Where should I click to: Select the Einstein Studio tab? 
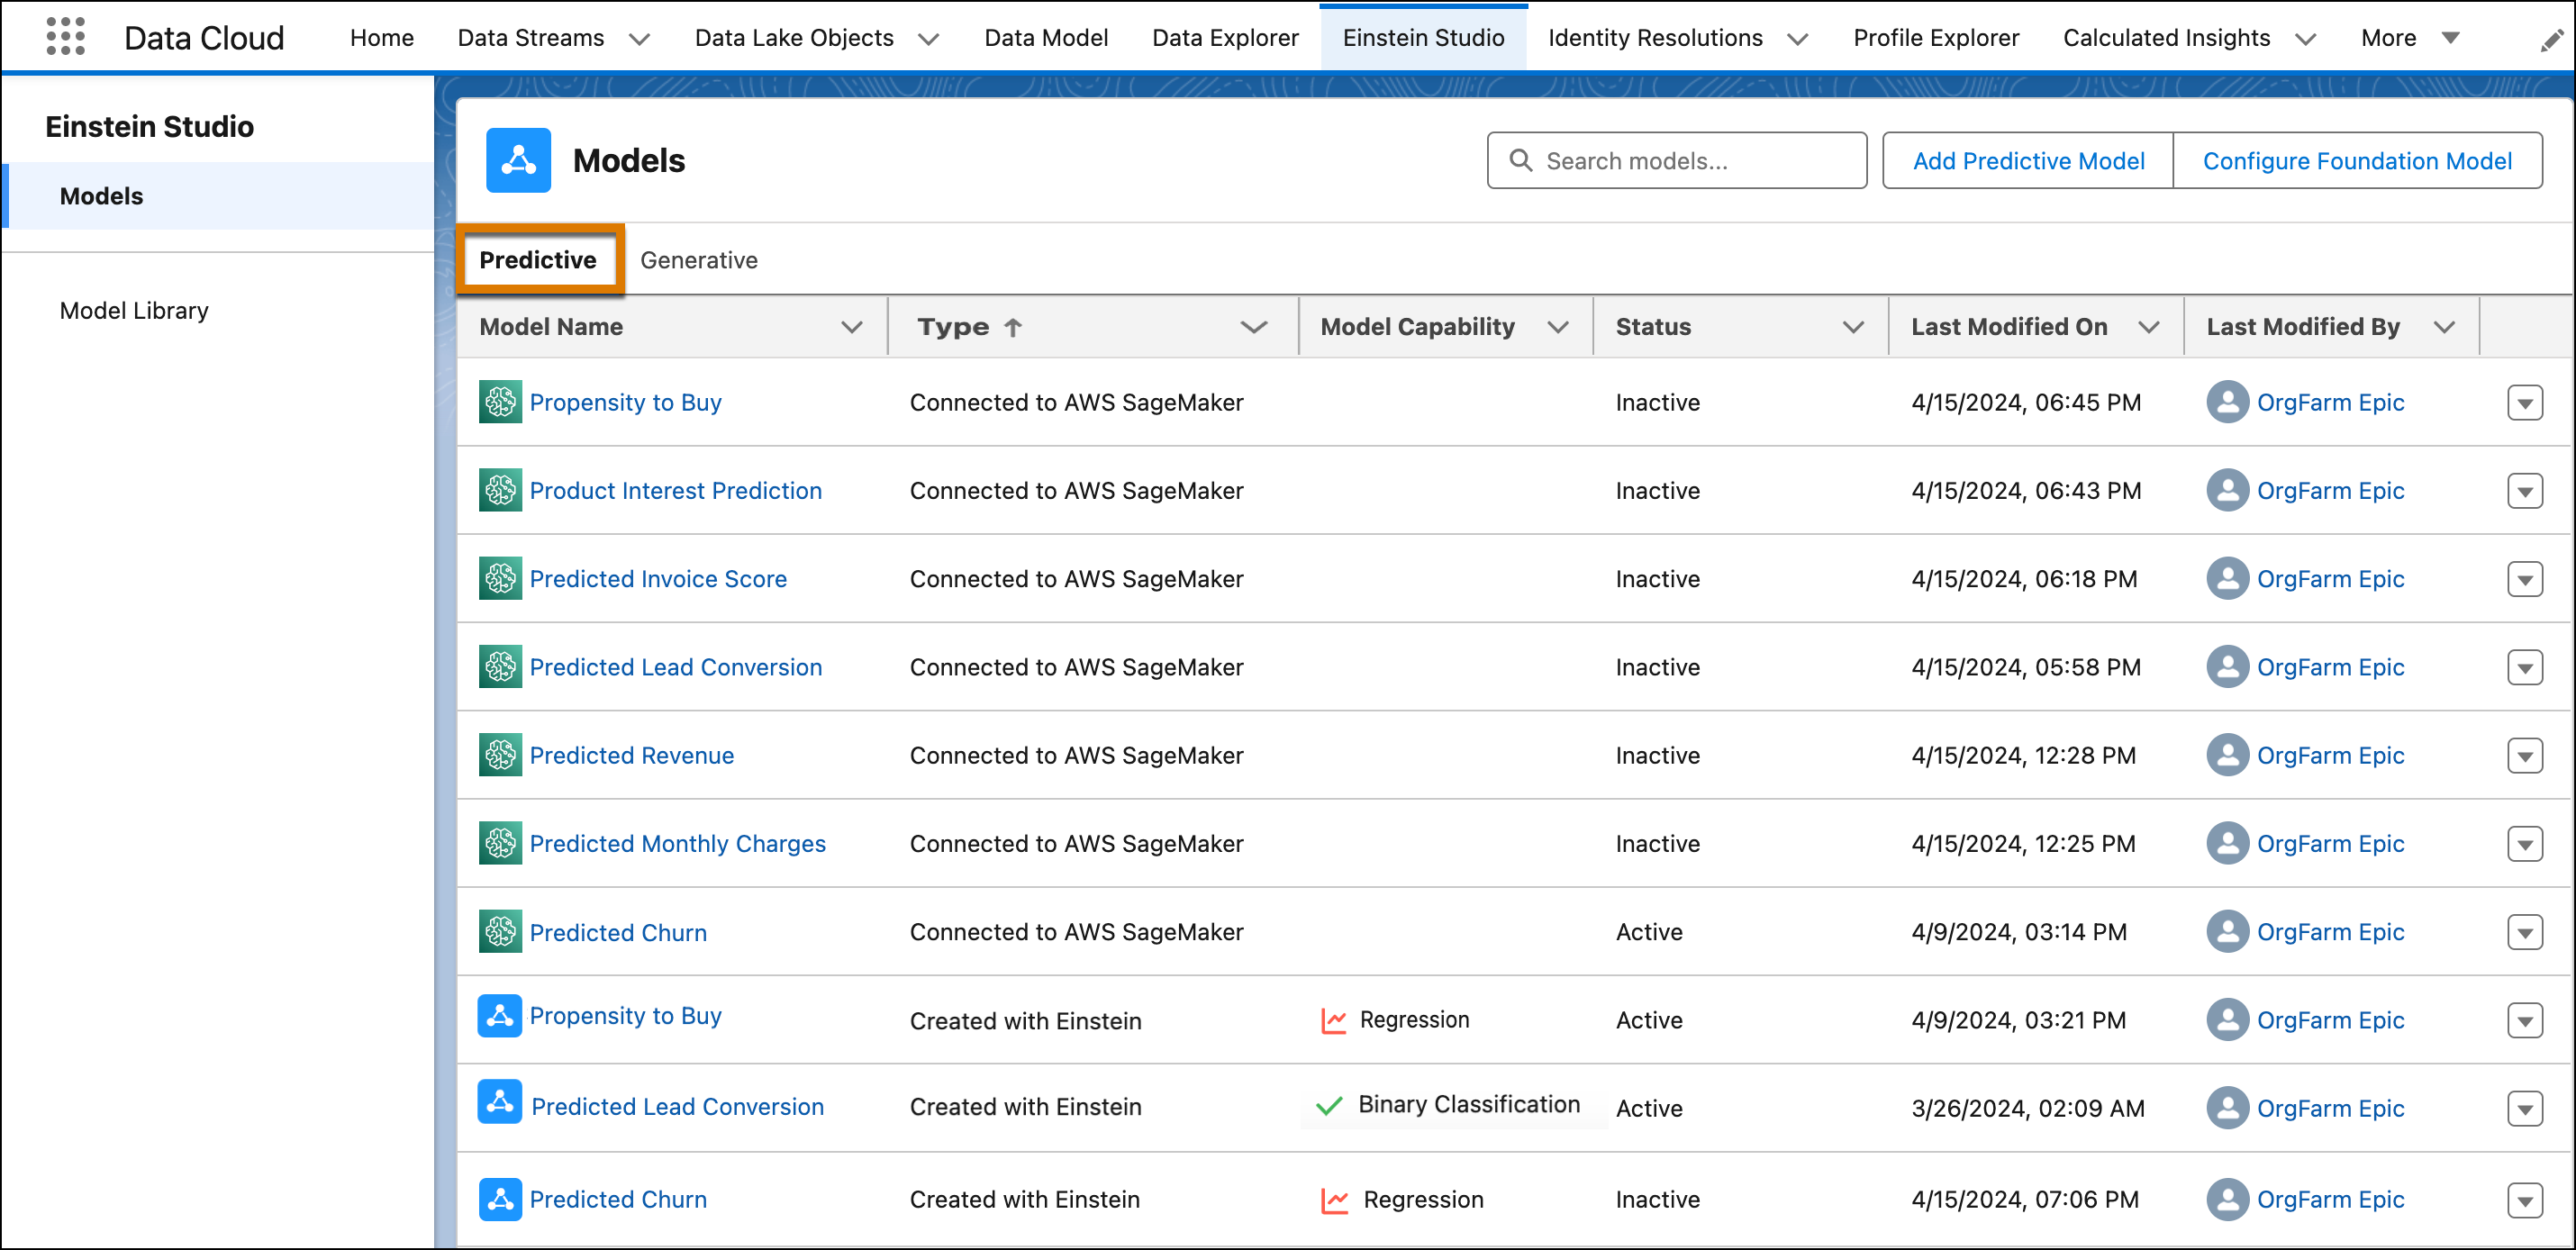pyautogui.click(x=1423, y=38)
